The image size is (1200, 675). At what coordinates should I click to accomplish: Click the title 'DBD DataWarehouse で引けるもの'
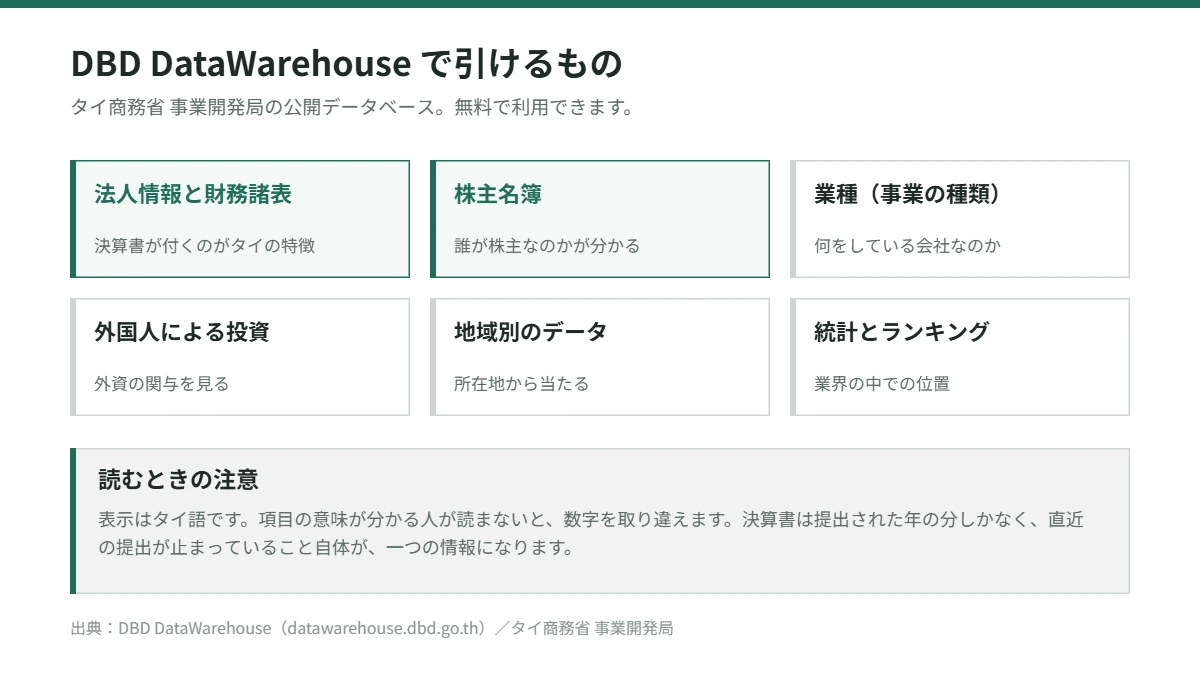tap(347, 64)
